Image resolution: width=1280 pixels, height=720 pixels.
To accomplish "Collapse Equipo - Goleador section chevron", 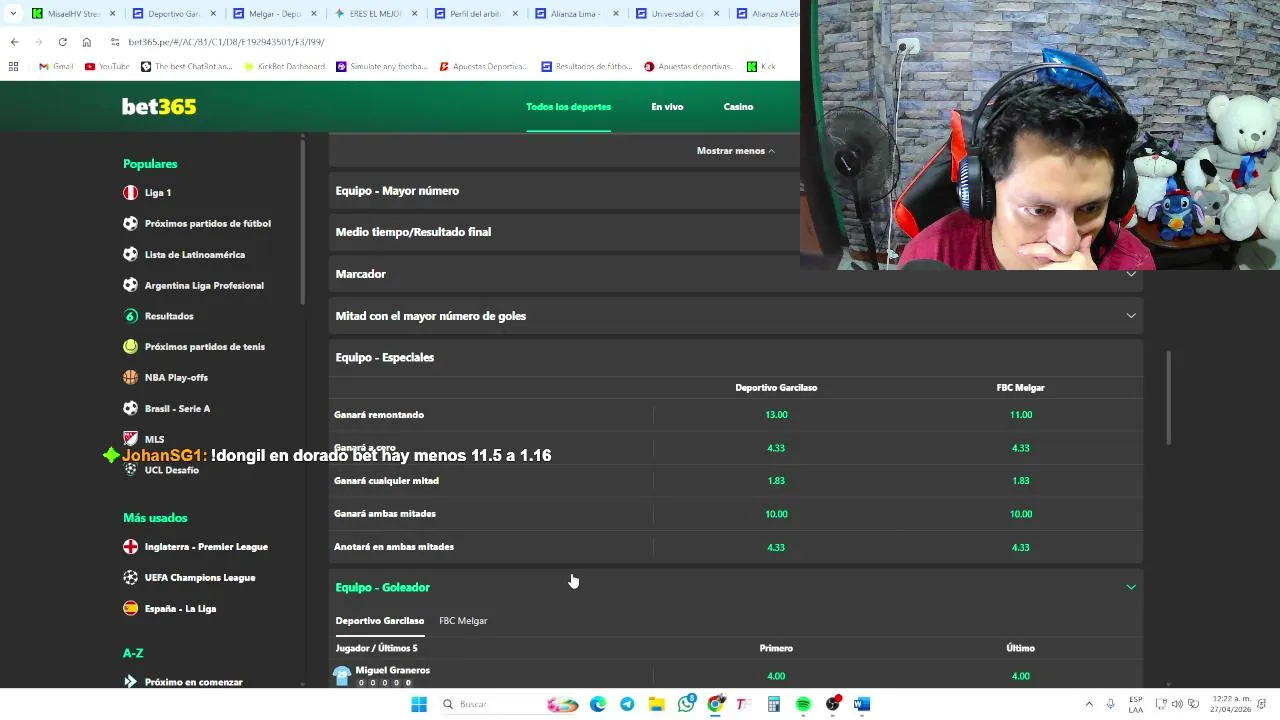I will tap(1131, 587).
